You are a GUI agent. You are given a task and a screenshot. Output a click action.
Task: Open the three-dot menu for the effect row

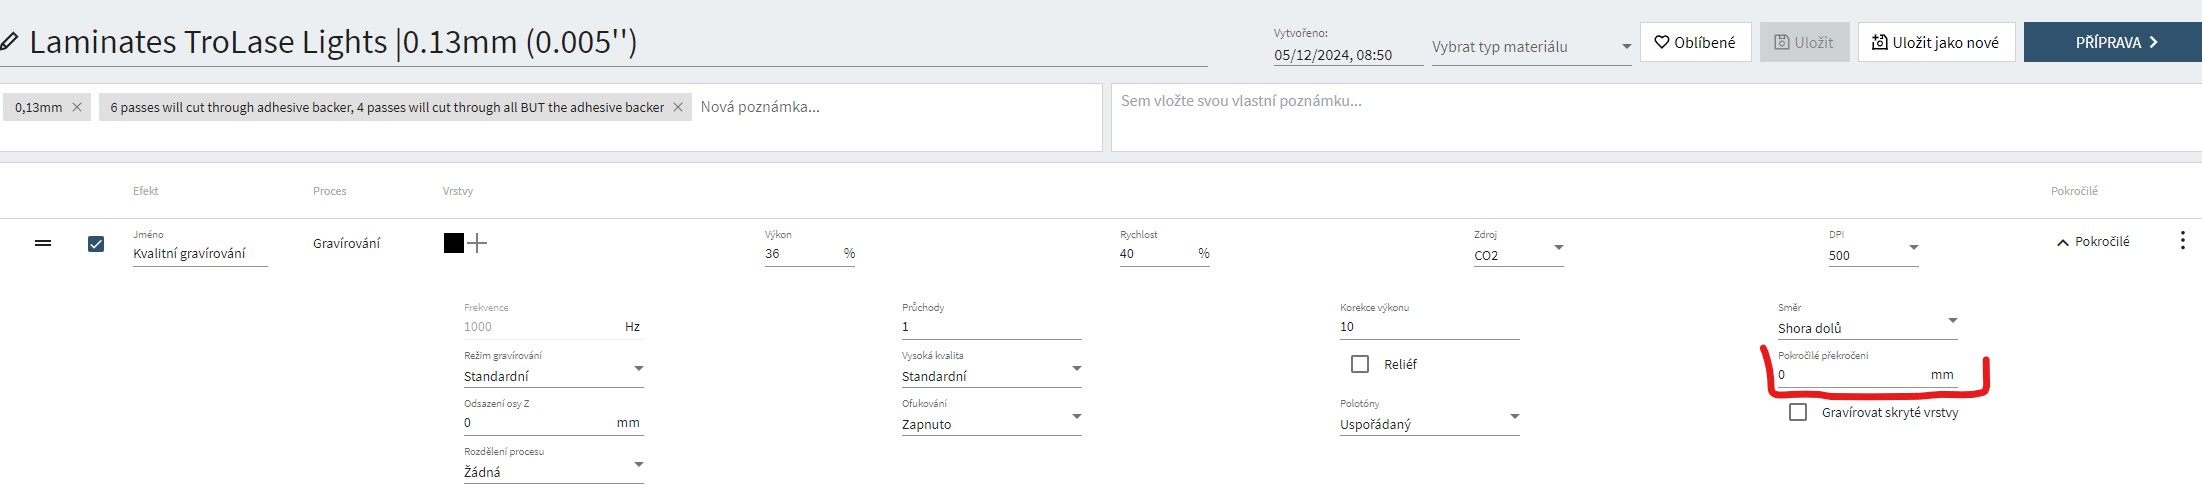(2182, 240)
